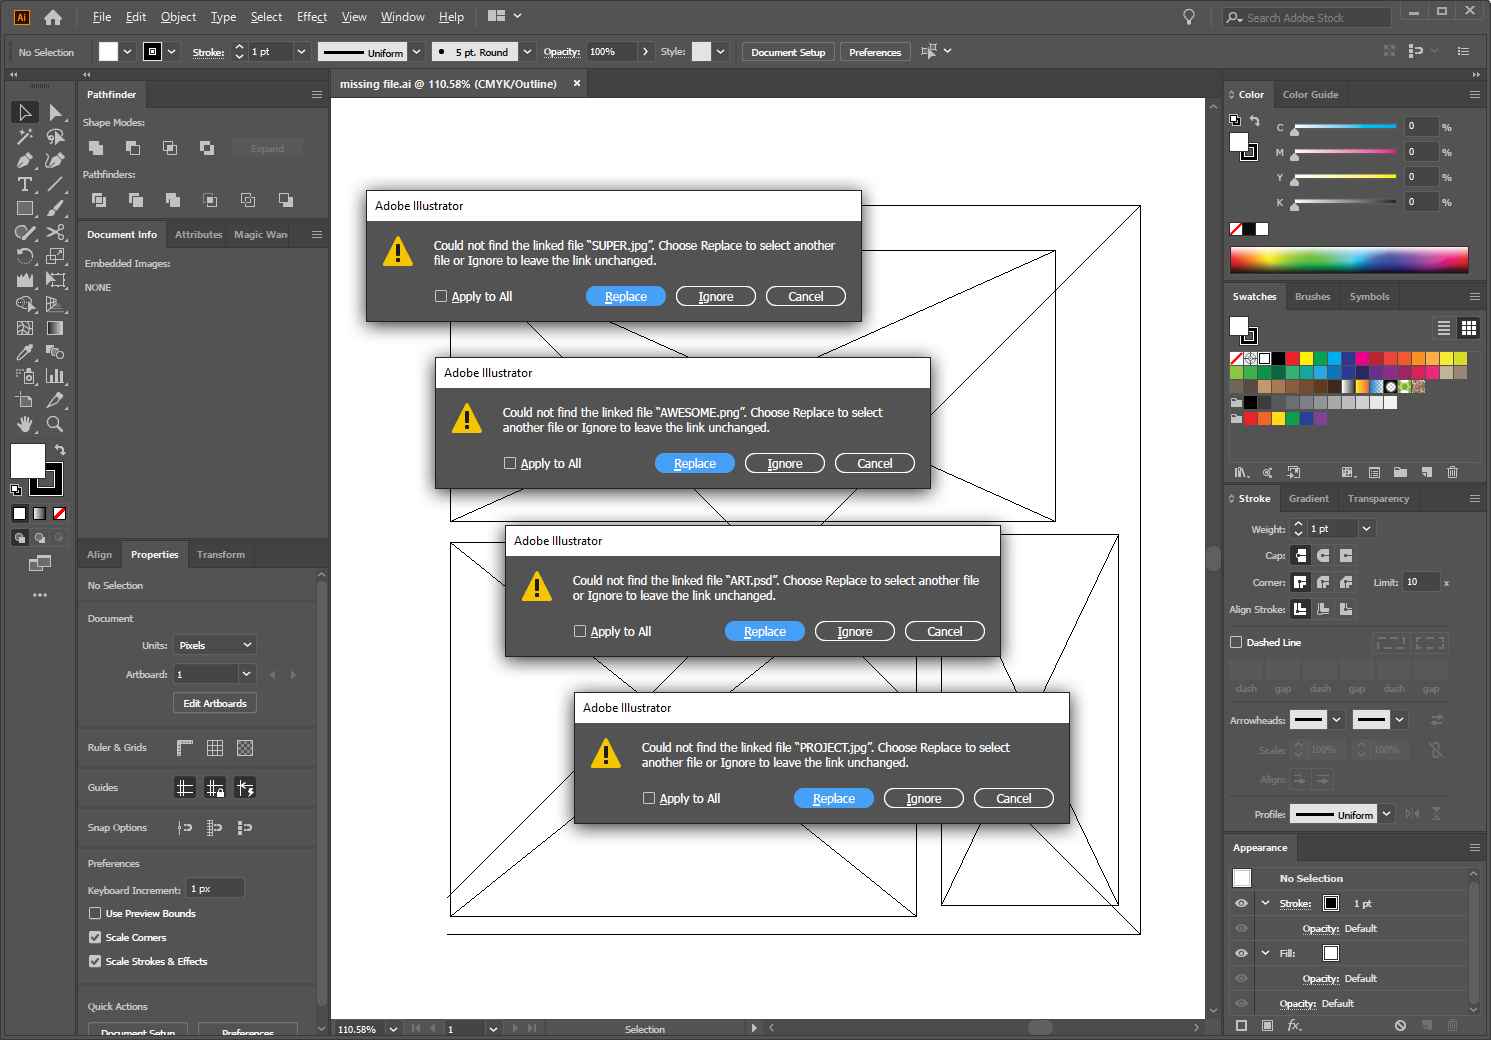Click the Show Transparency Grid icon

pyautogui.click(x=245, y=748)
